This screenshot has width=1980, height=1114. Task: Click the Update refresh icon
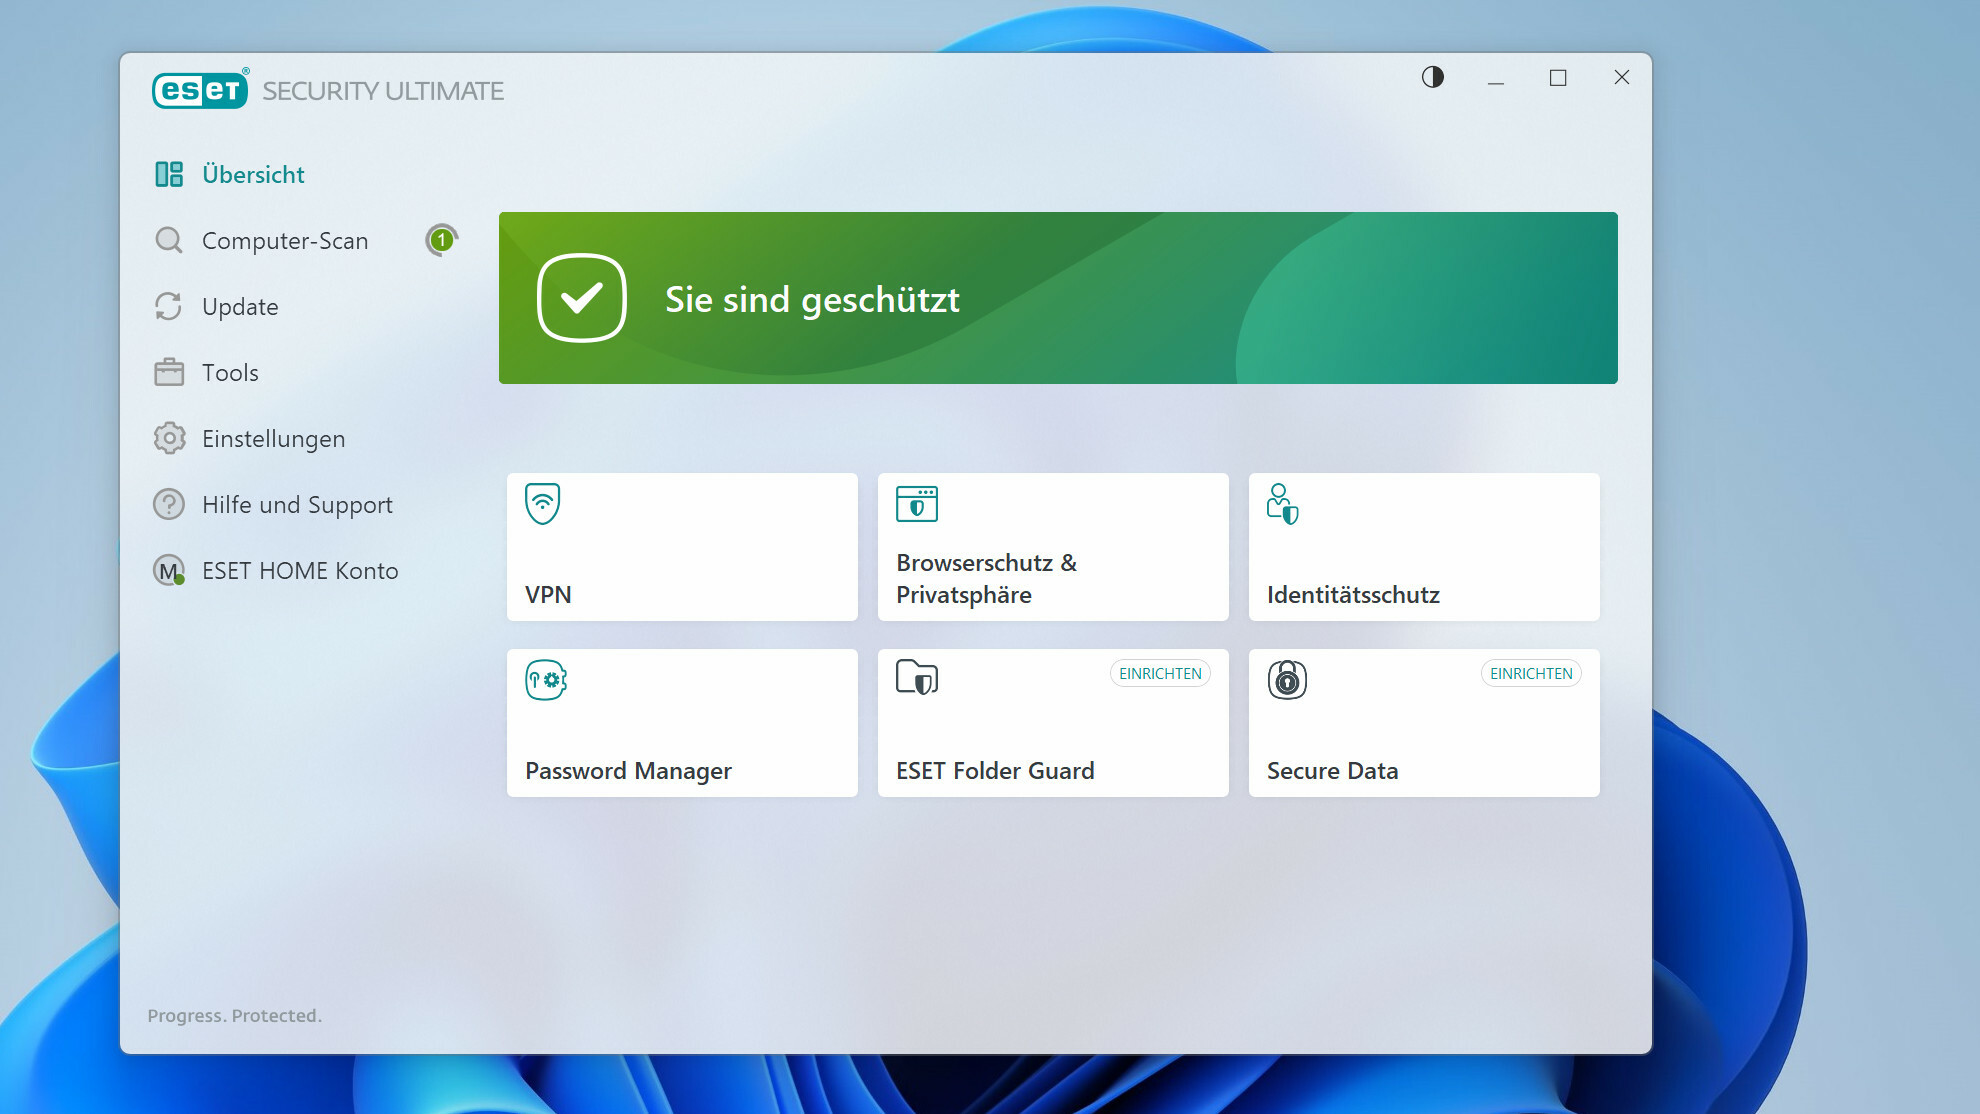(168, 306)
